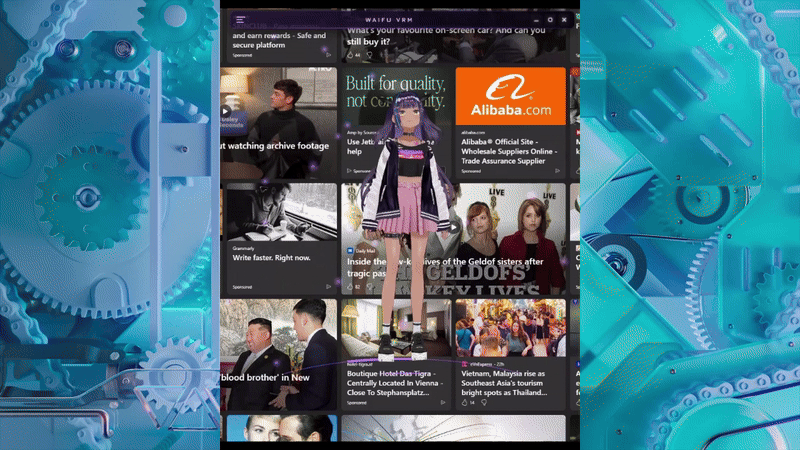The height and width of the screenshot is (450, 800).
Task: Open 'Write faster. Right now.' Grammarly ad
Action: [x=271, y=258]
